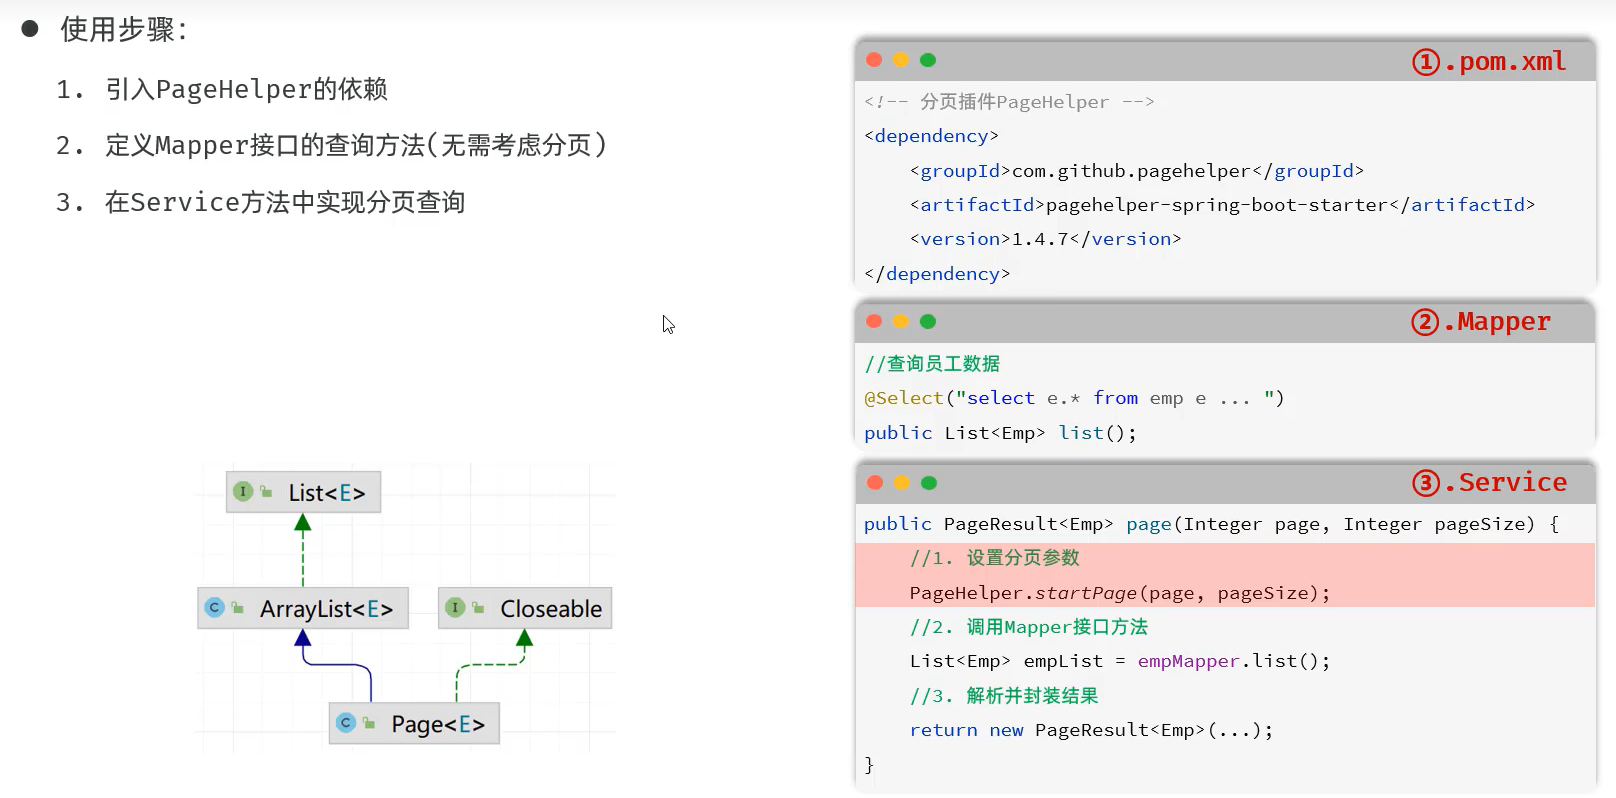Click the class icon beside Page<E>

click(x=346, y=723)
